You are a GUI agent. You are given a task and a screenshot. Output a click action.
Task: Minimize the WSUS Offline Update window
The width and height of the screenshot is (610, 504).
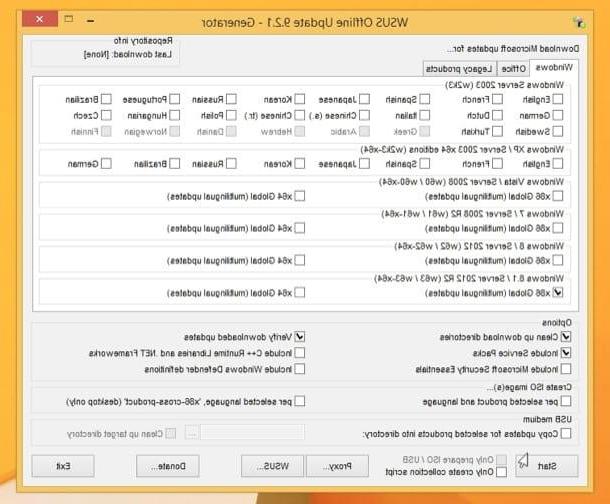point(90,21)
